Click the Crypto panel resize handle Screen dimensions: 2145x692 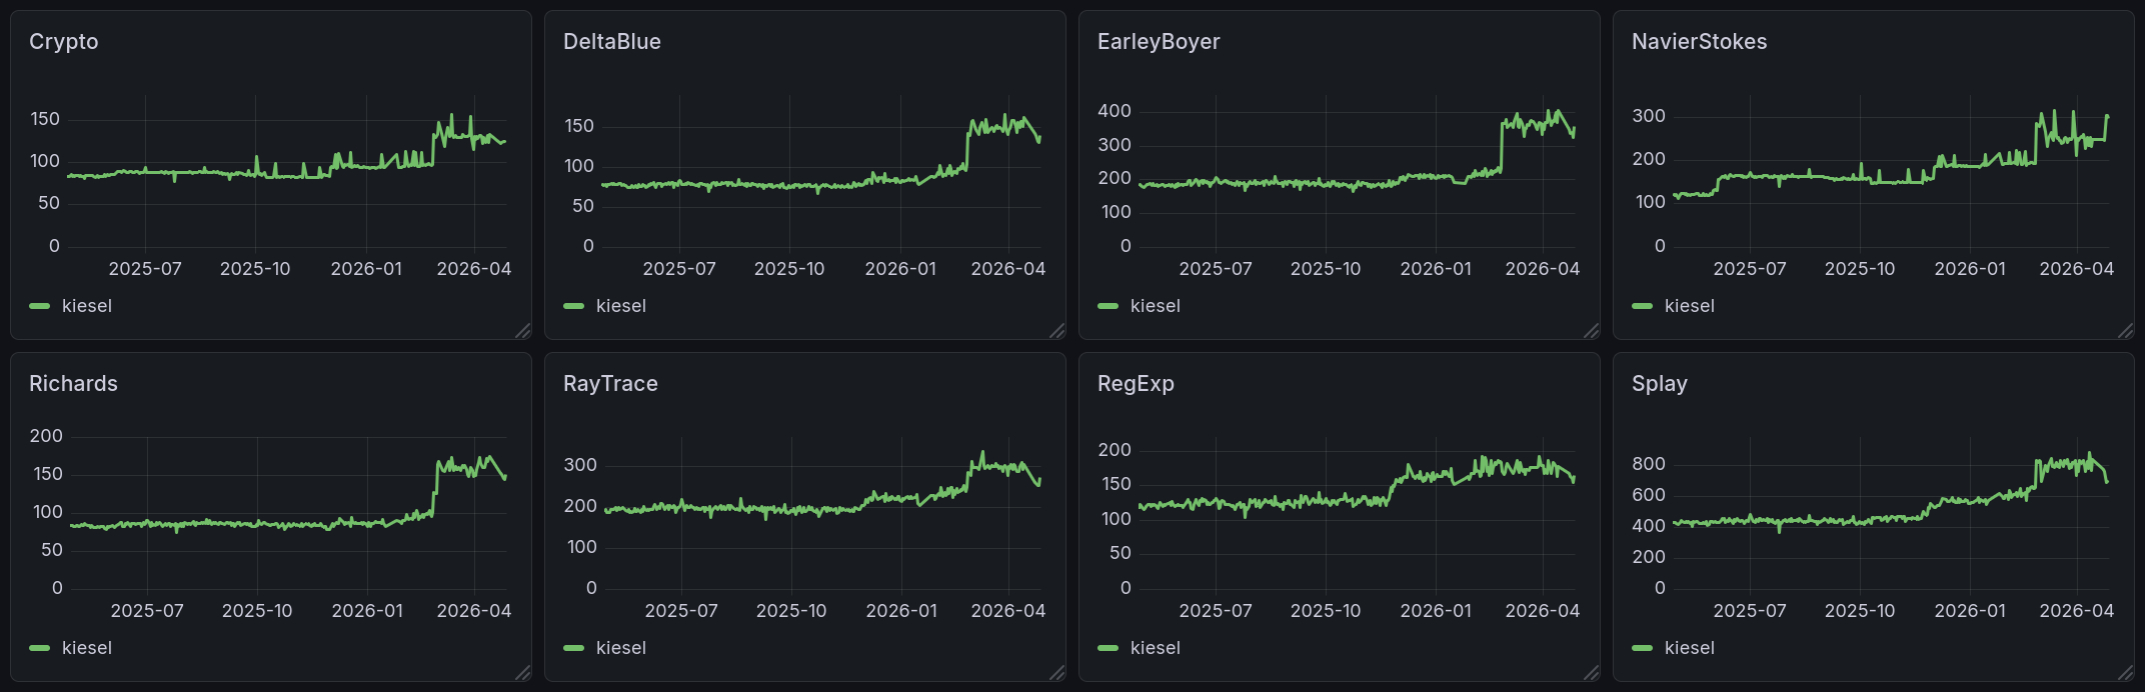pos(523,331)
